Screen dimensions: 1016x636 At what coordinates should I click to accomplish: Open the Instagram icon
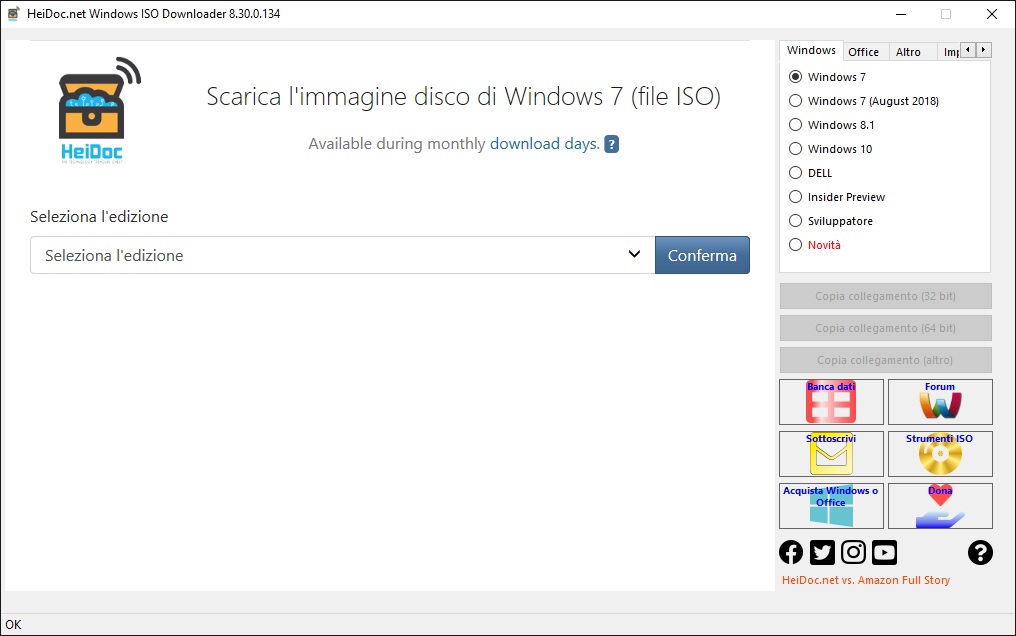tap(853, 552)
